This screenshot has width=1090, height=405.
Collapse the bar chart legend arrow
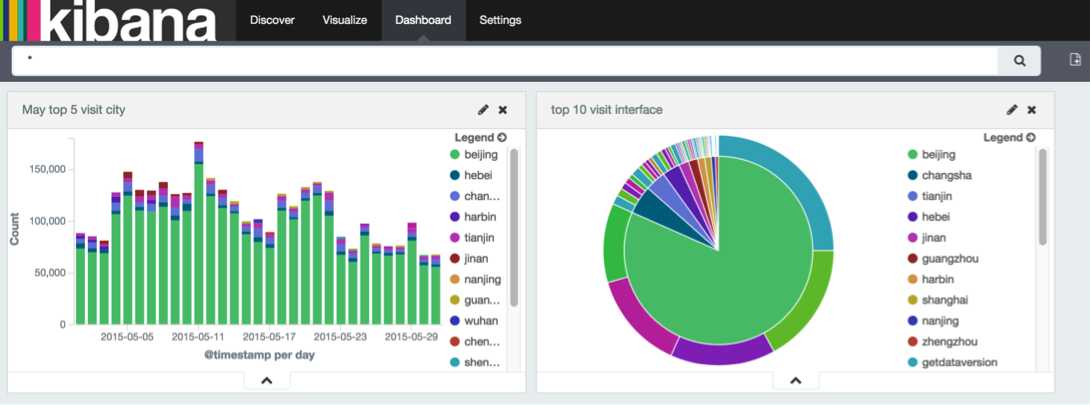502,138
